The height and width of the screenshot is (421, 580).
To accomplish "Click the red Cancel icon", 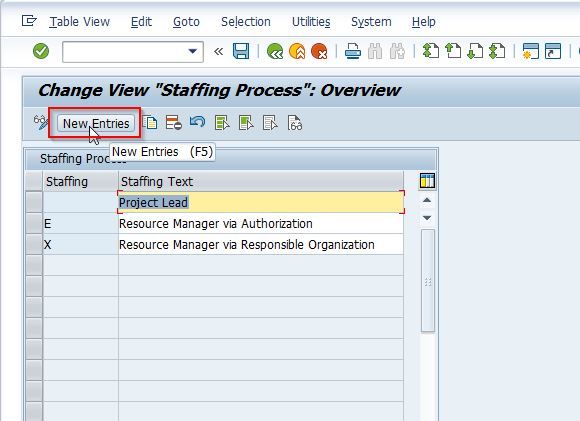I will 319,51.
